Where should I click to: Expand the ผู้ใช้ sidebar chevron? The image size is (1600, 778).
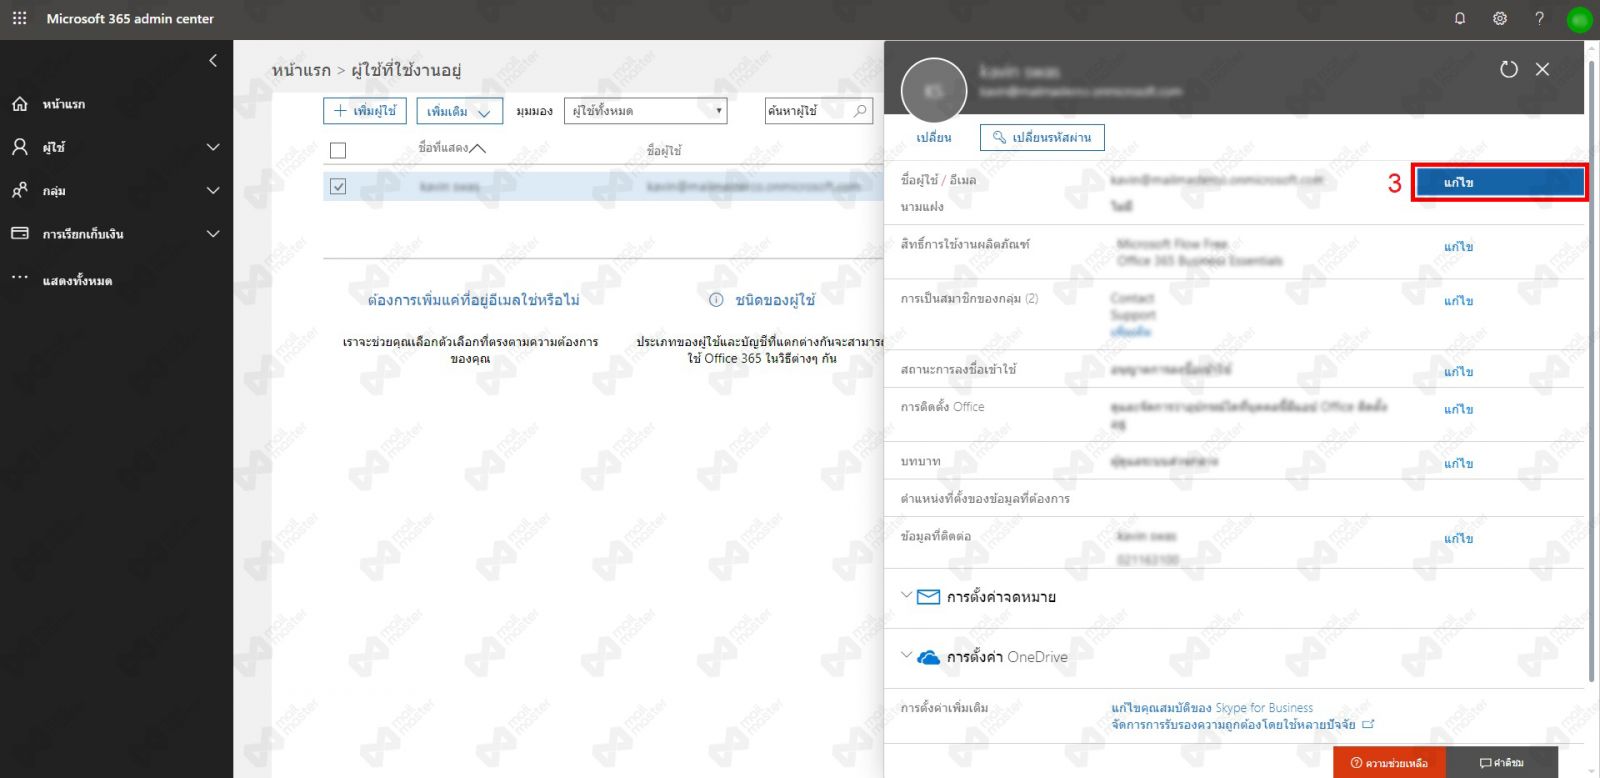tap(213, 147)
